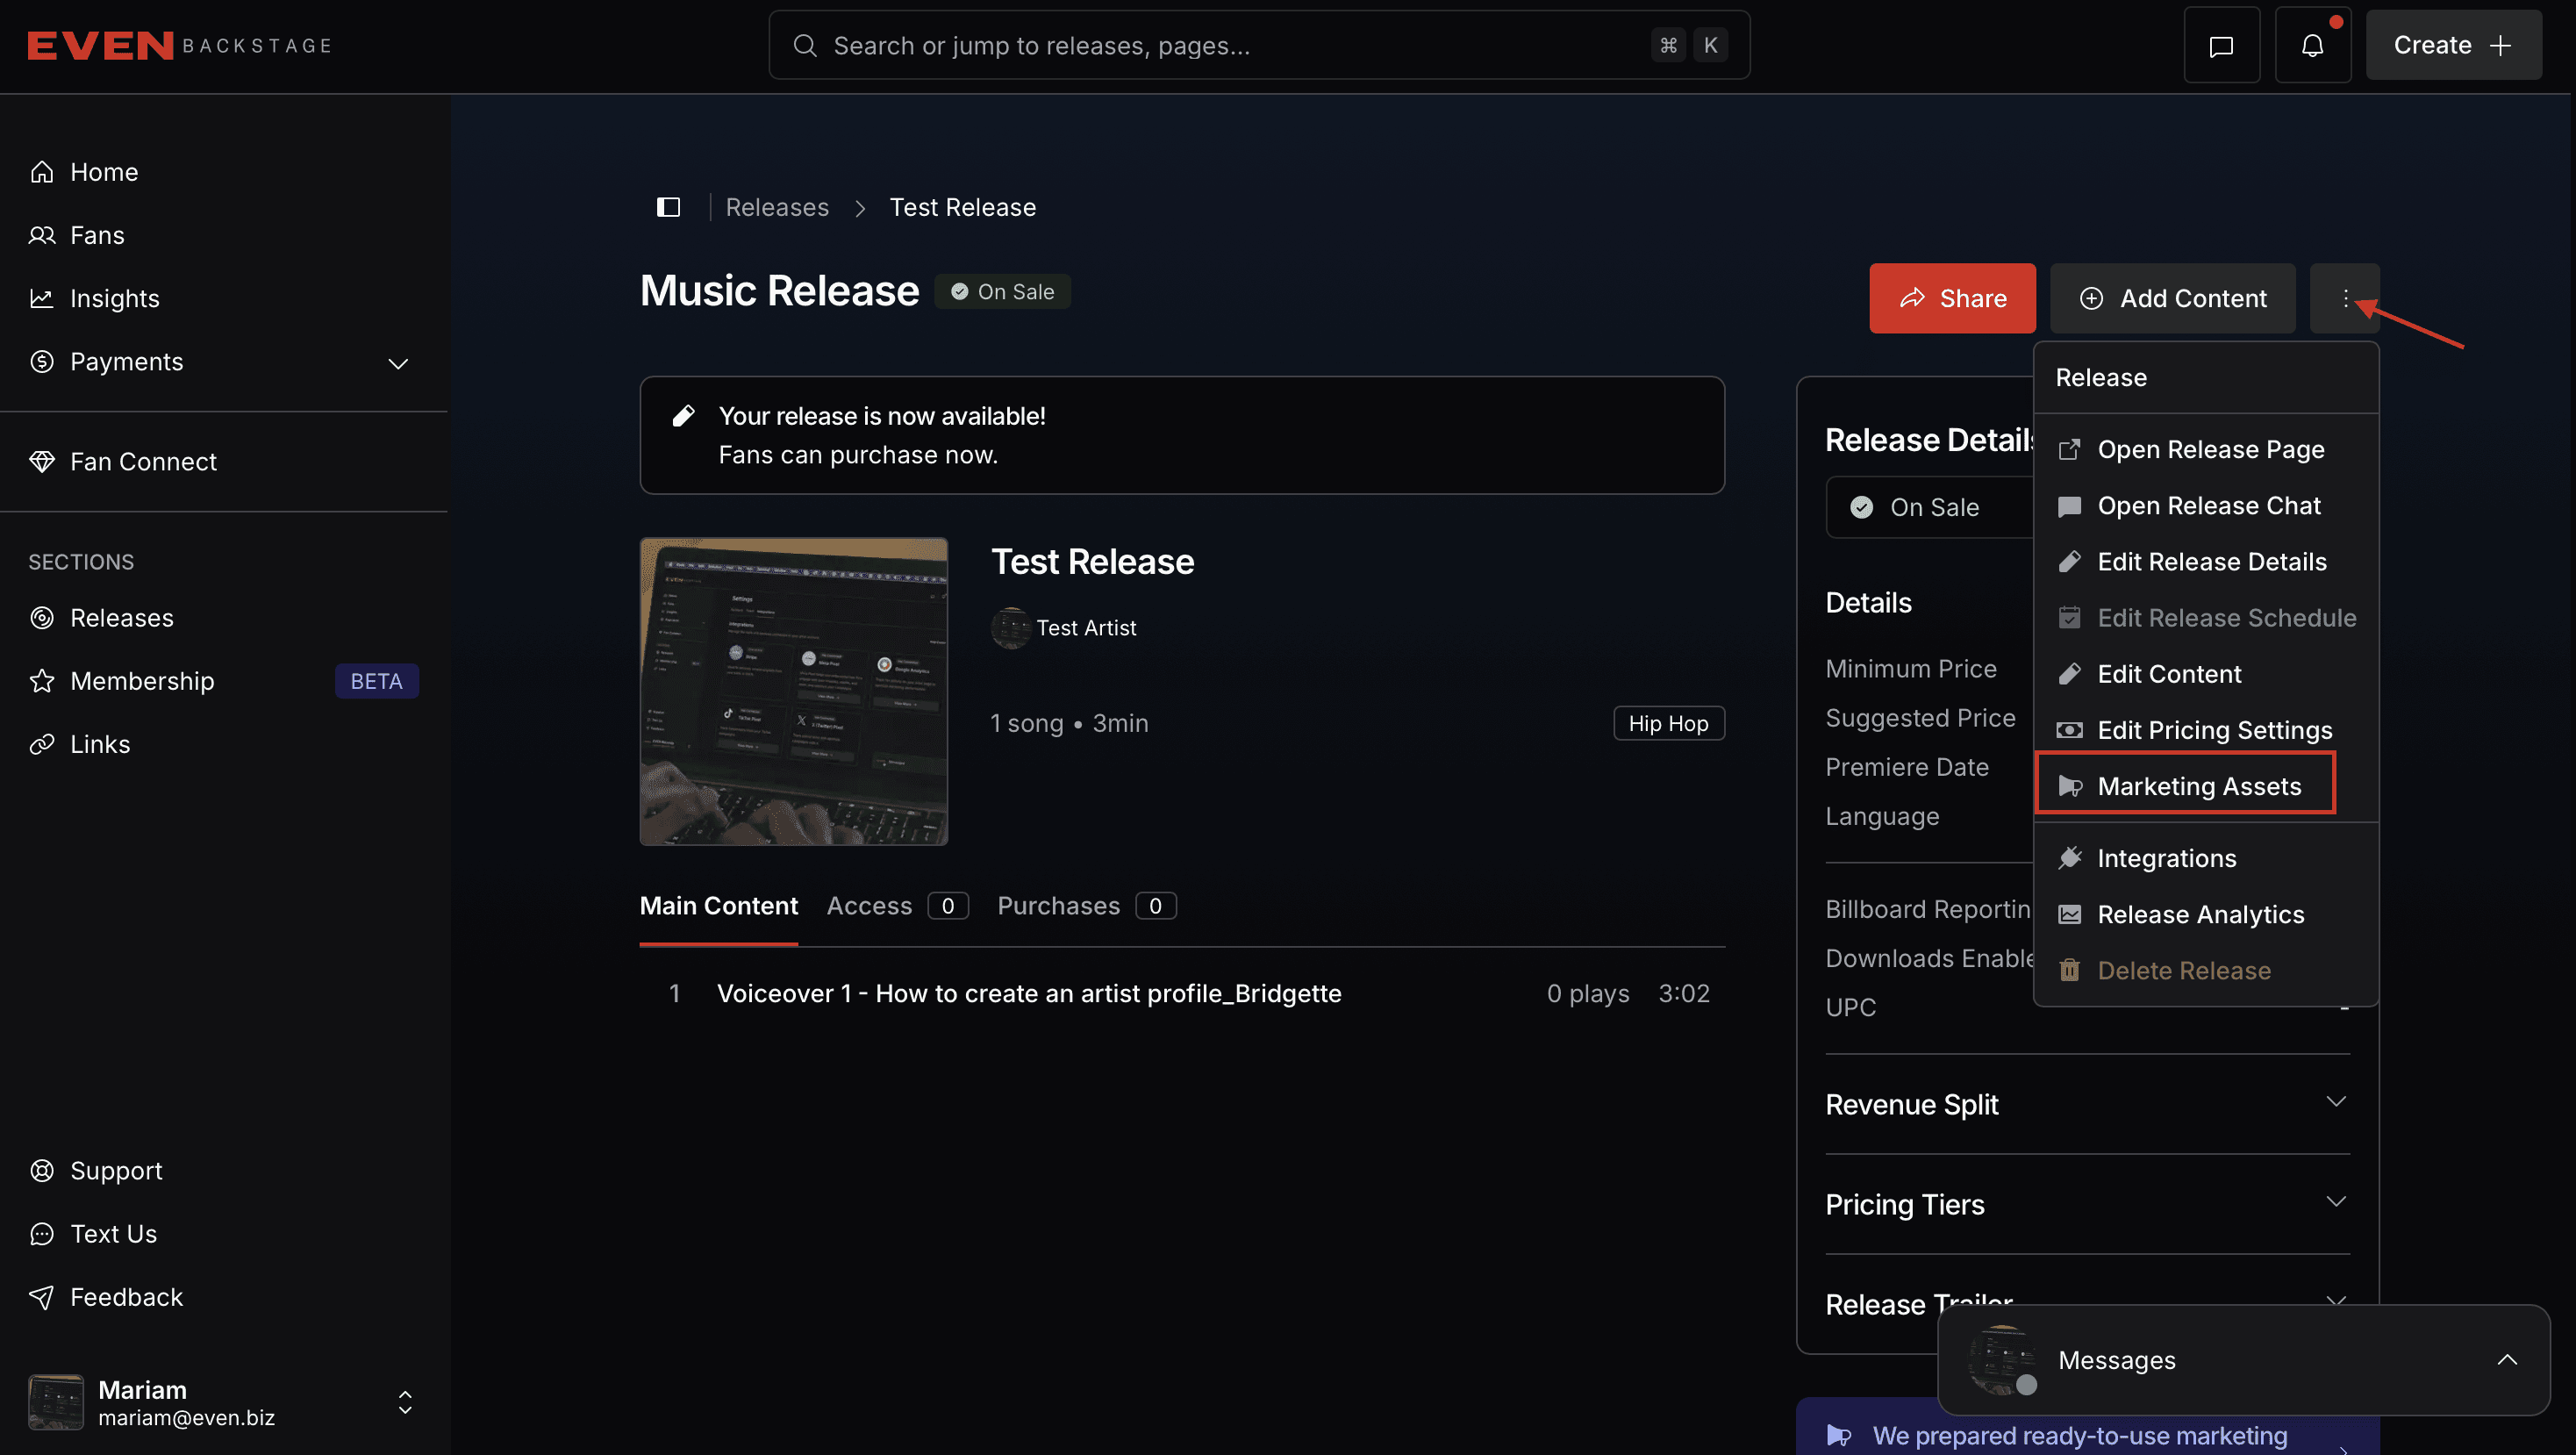Expand the Pricing Tiers section

[2087, 1204]
